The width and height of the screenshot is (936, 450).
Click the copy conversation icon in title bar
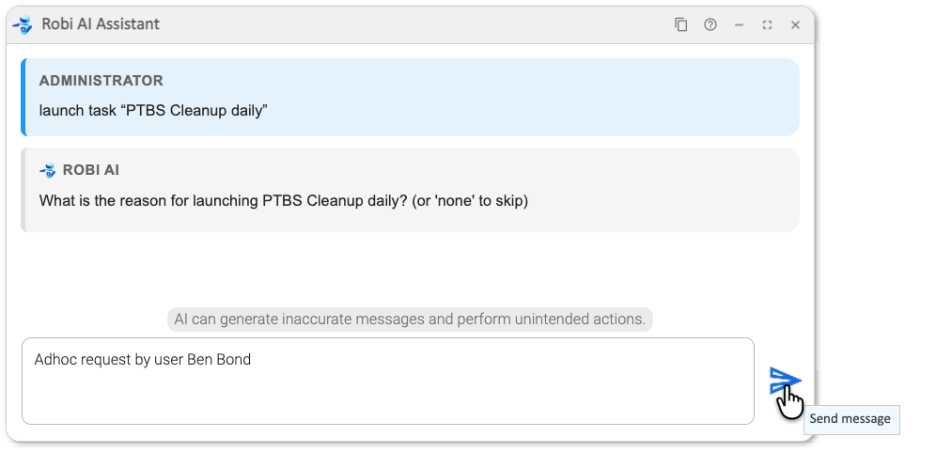point(681,25)
